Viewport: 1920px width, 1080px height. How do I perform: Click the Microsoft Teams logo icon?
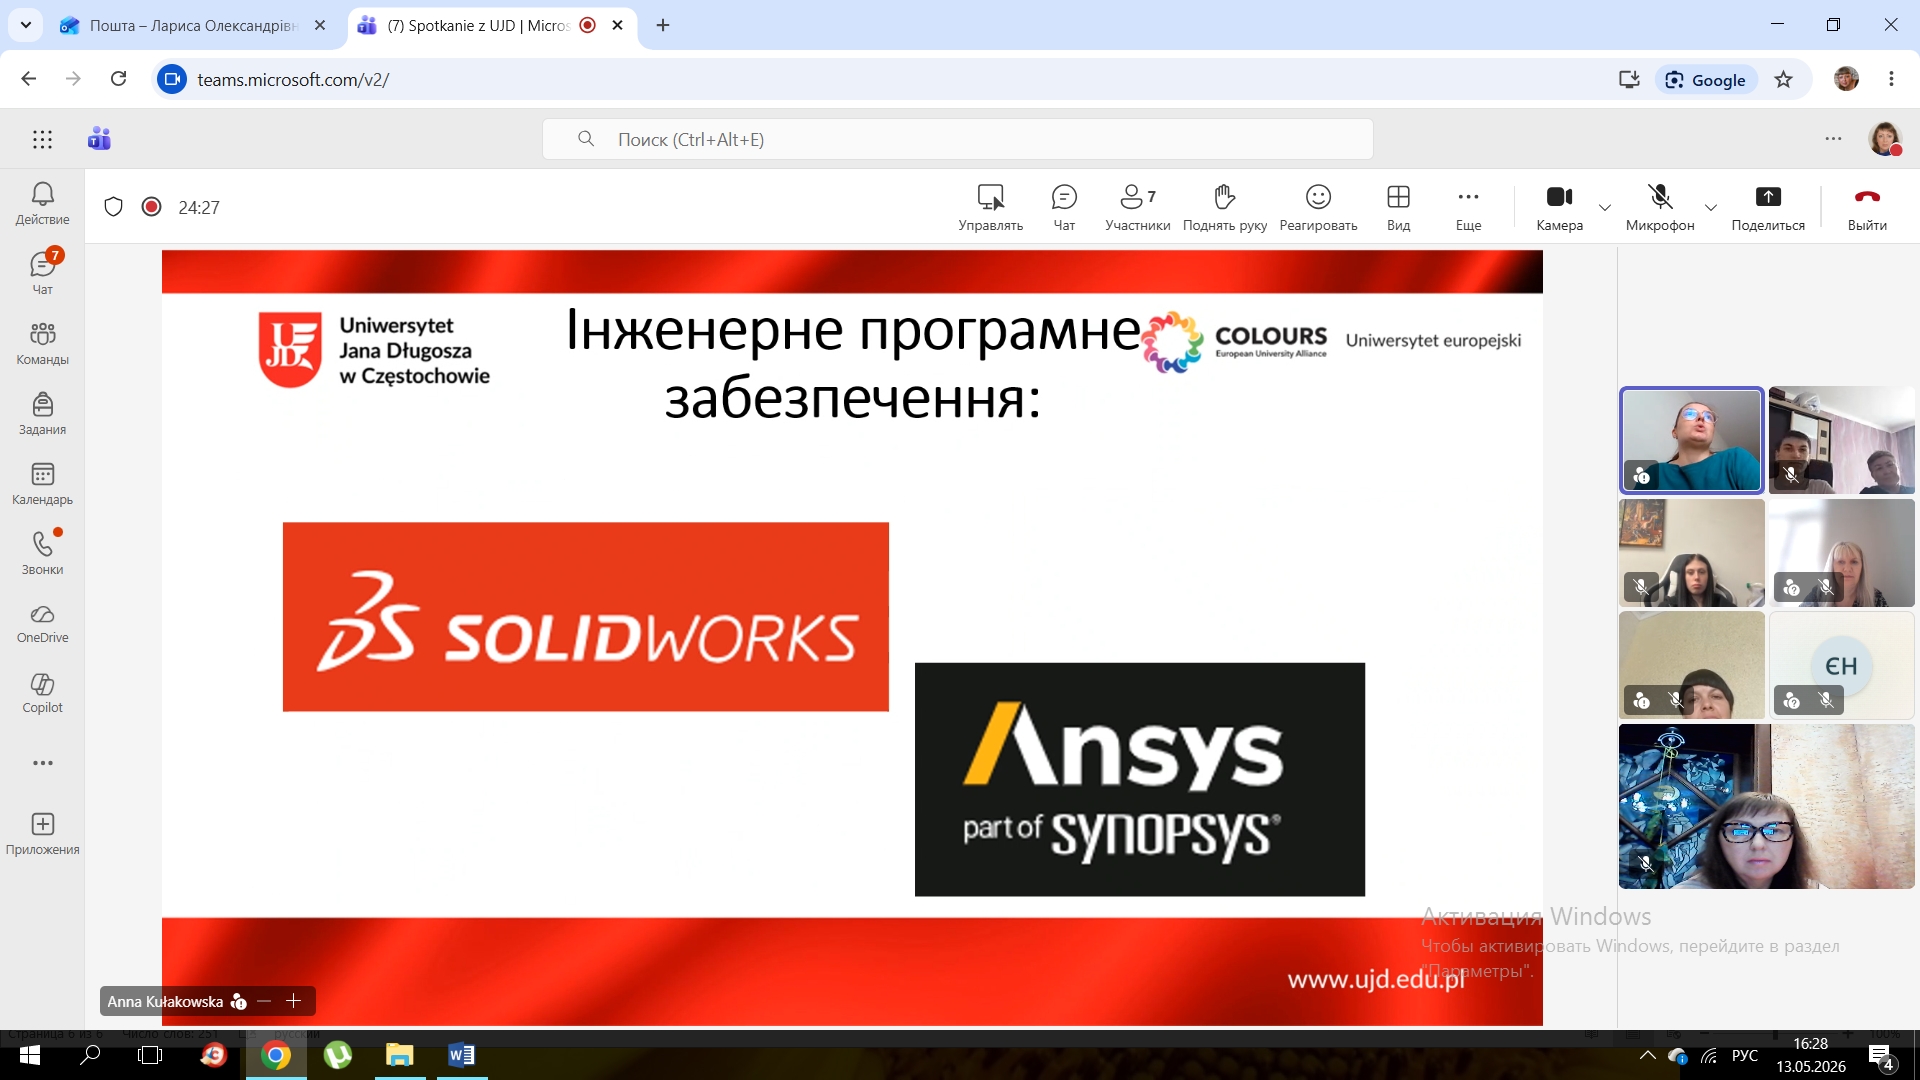[99, 139]
